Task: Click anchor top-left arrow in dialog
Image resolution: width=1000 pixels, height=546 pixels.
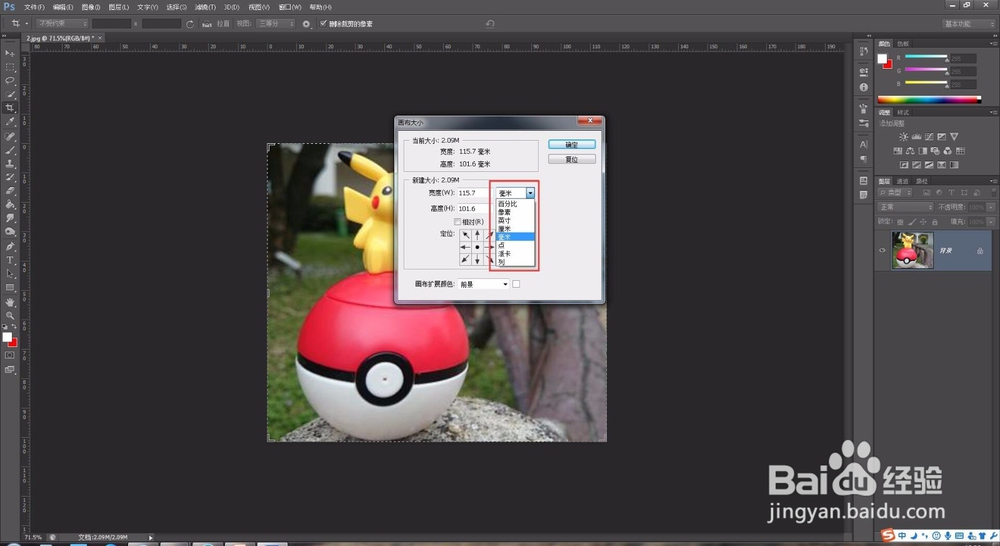Action: tap(466, 235)
